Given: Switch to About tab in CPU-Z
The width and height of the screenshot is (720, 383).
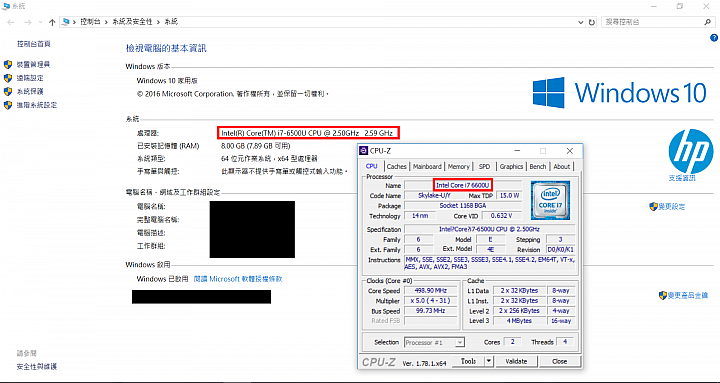Looking at the screenshot, I should point(561,167).
